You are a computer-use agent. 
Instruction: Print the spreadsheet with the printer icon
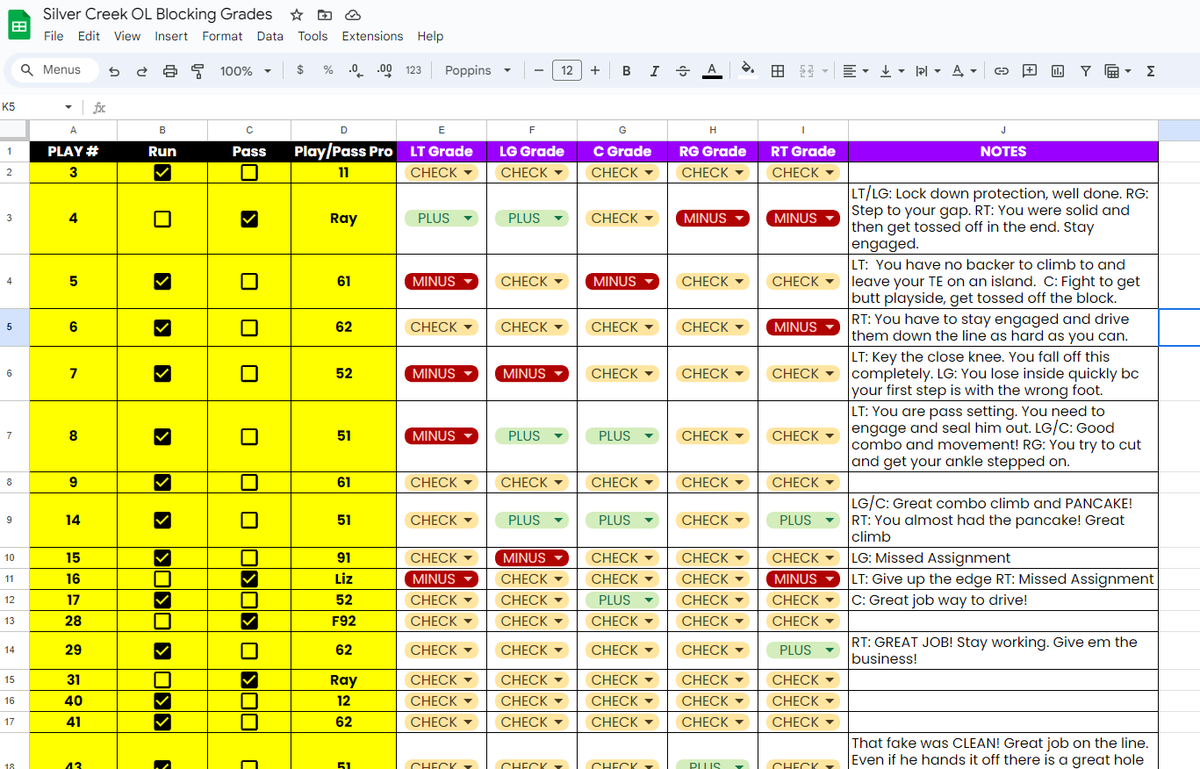coord(169,71)
